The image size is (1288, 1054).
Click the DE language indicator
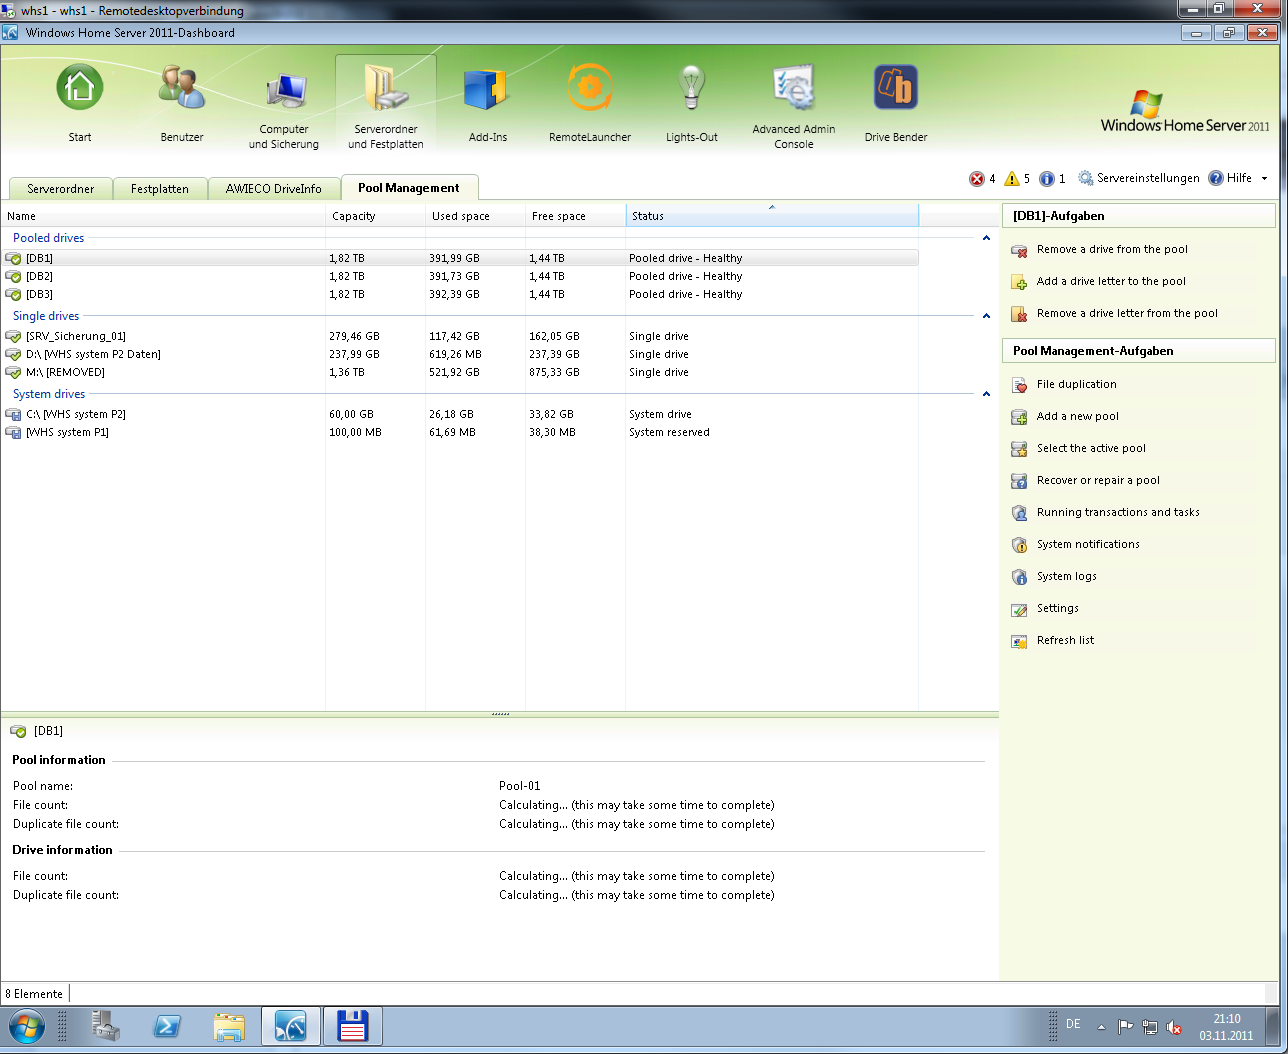tap(1073, 1024)
